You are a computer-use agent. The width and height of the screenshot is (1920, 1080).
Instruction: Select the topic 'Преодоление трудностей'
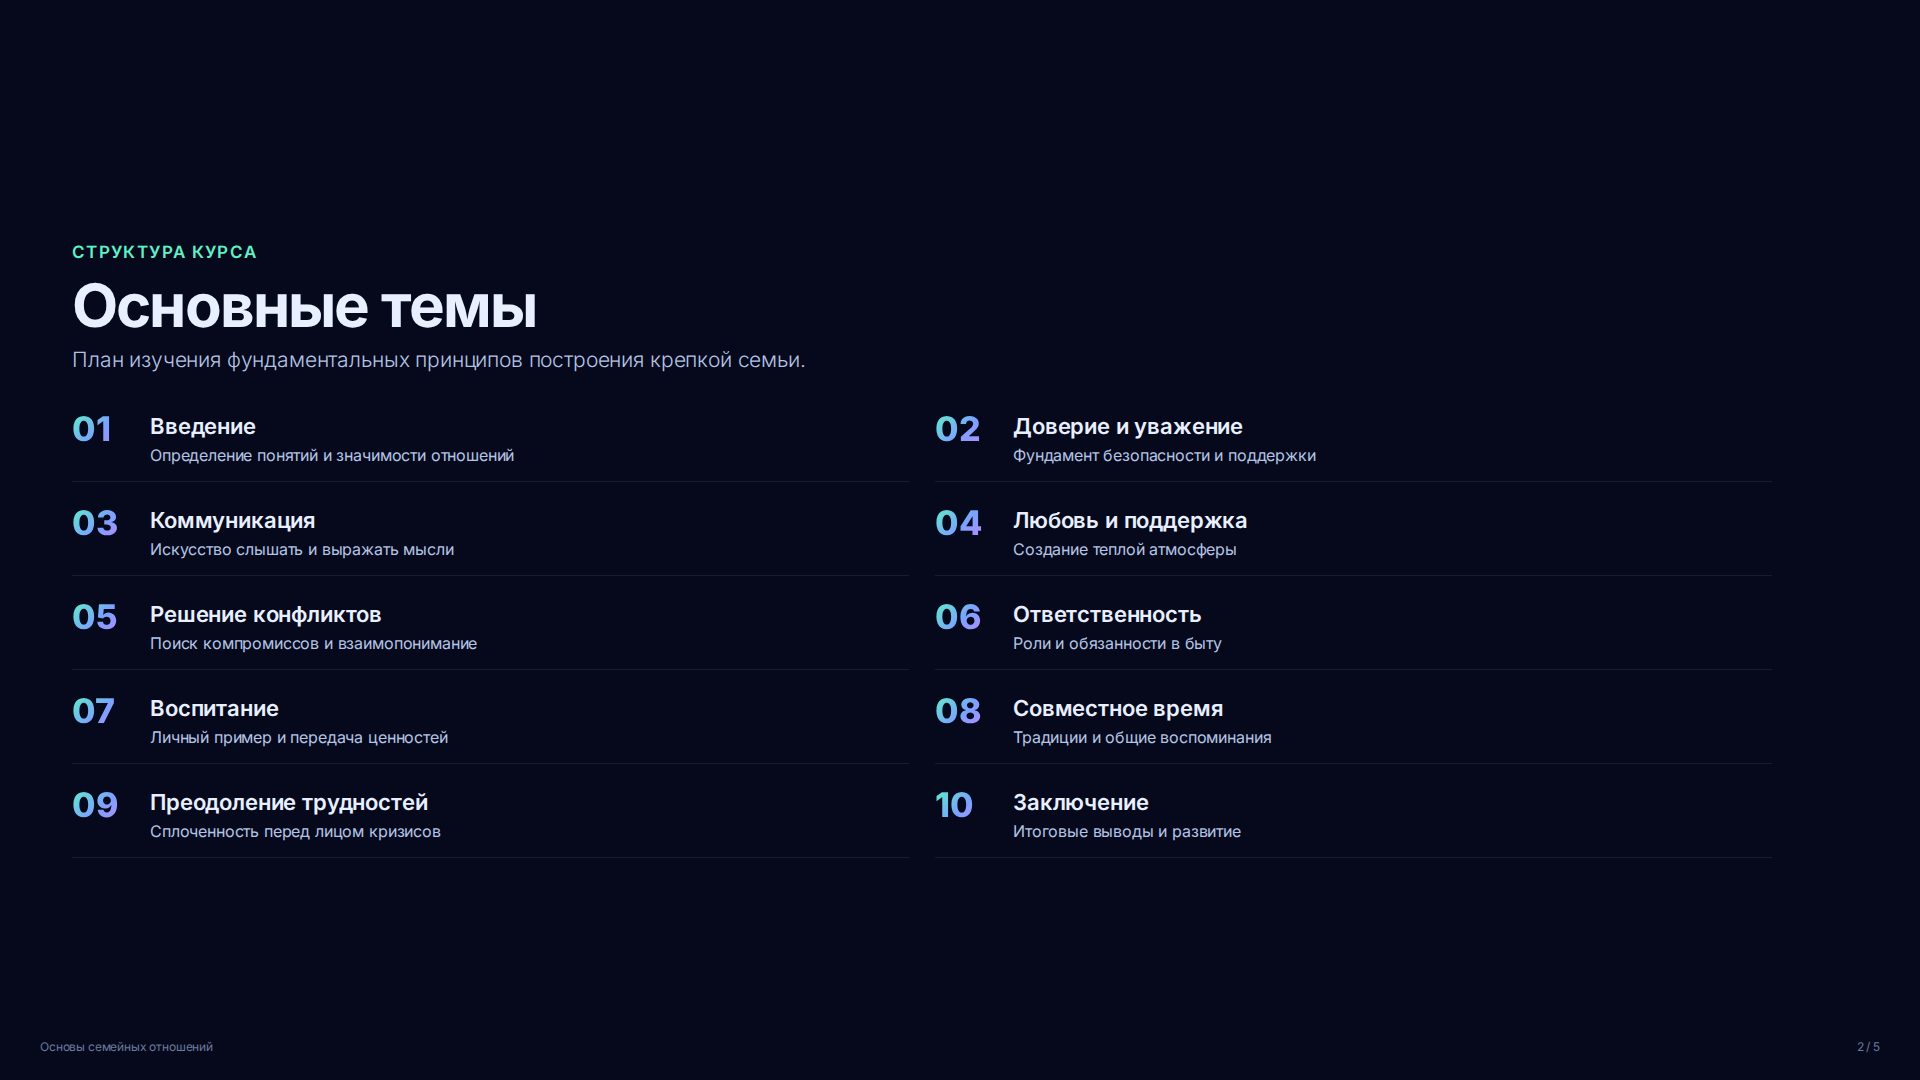[289, 803]
